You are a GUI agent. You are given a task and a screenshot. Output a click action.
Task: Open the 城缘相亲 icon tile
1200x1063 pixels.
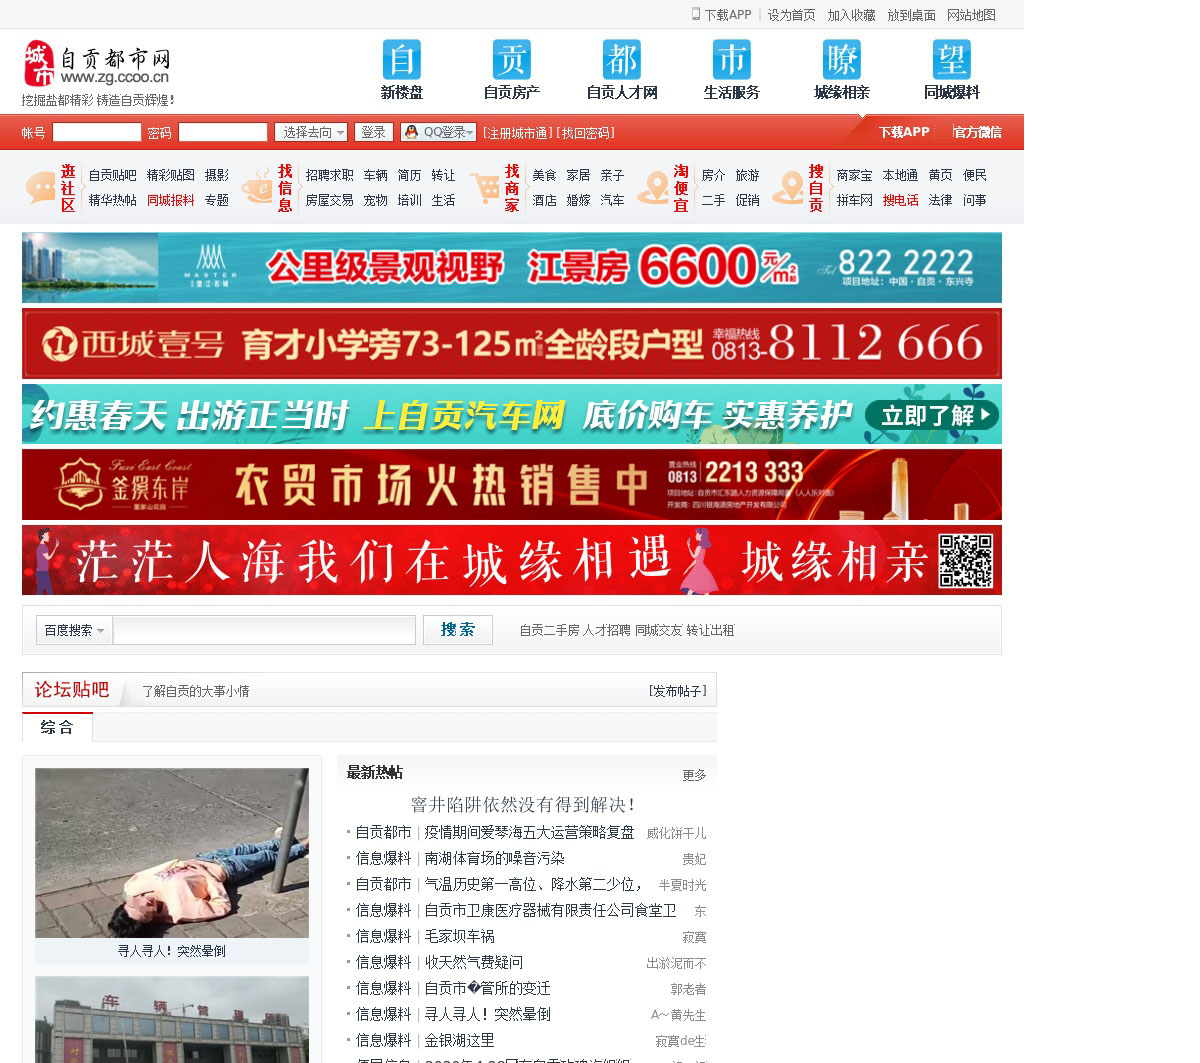842,70
